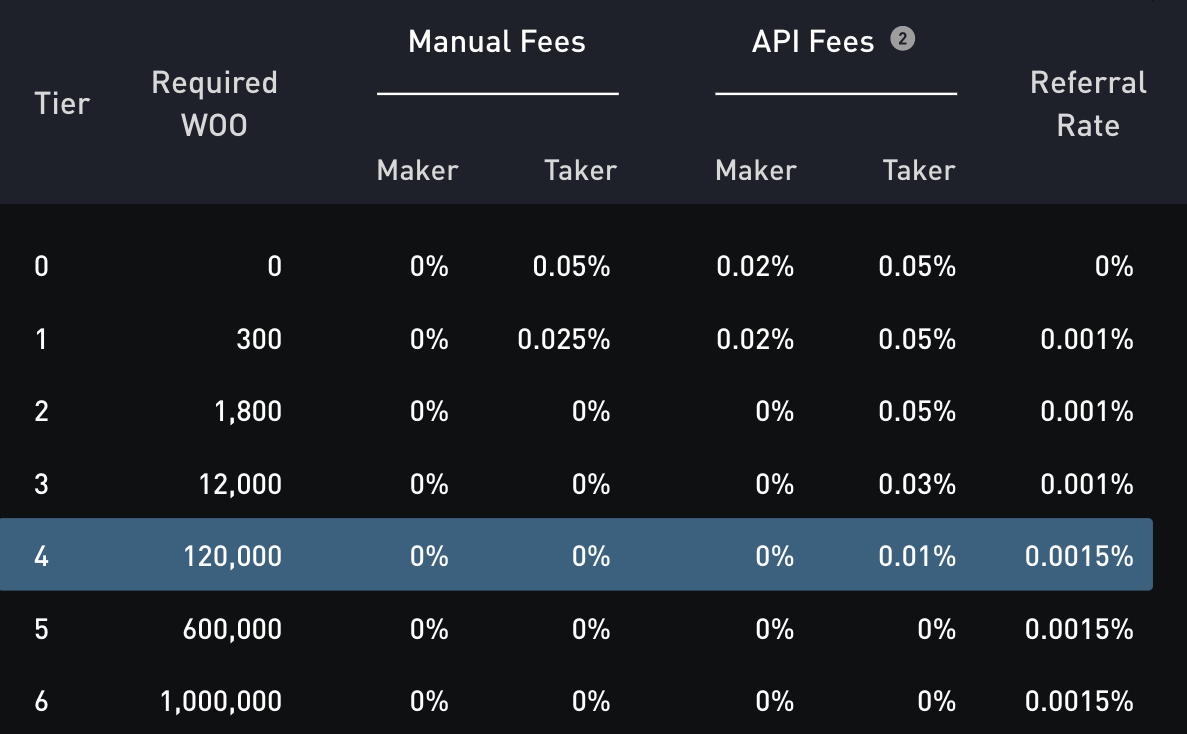Click Maker header under API Fees
1187x734 pixels.
point(756,171)
